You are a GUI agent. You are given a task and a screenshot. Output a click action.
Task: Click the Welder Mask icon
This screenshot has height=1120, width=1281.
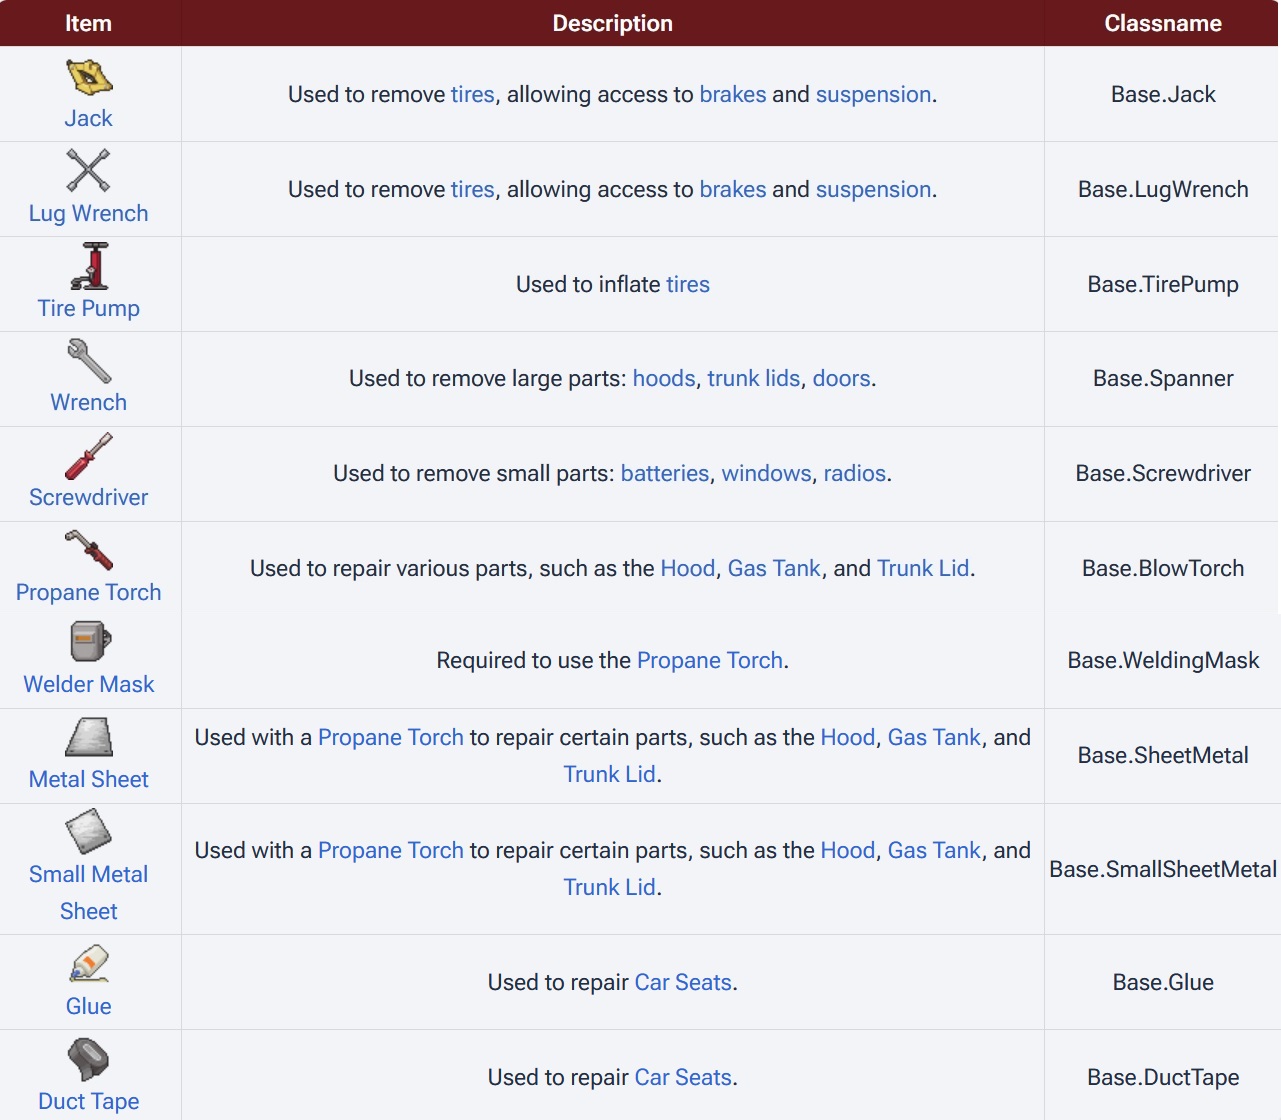(90, 642)
